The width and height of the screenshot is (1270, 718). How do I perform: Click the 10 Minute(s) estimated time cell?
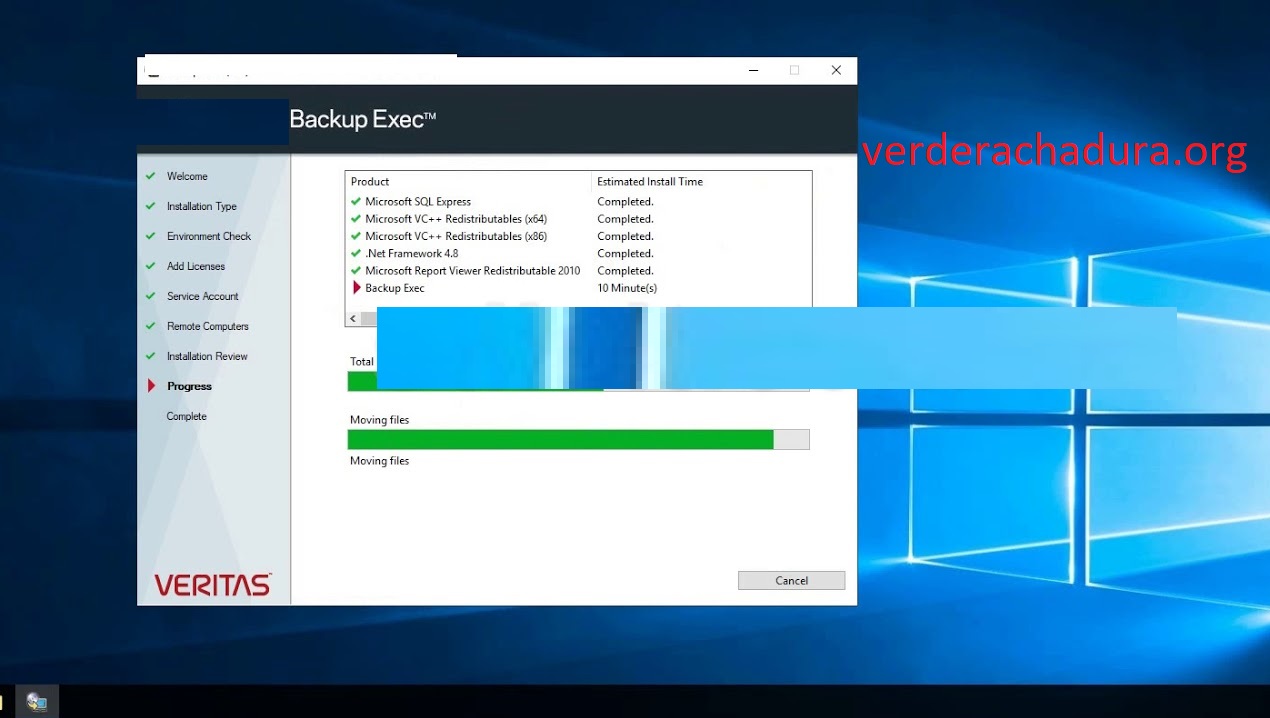tap(627, 288)
